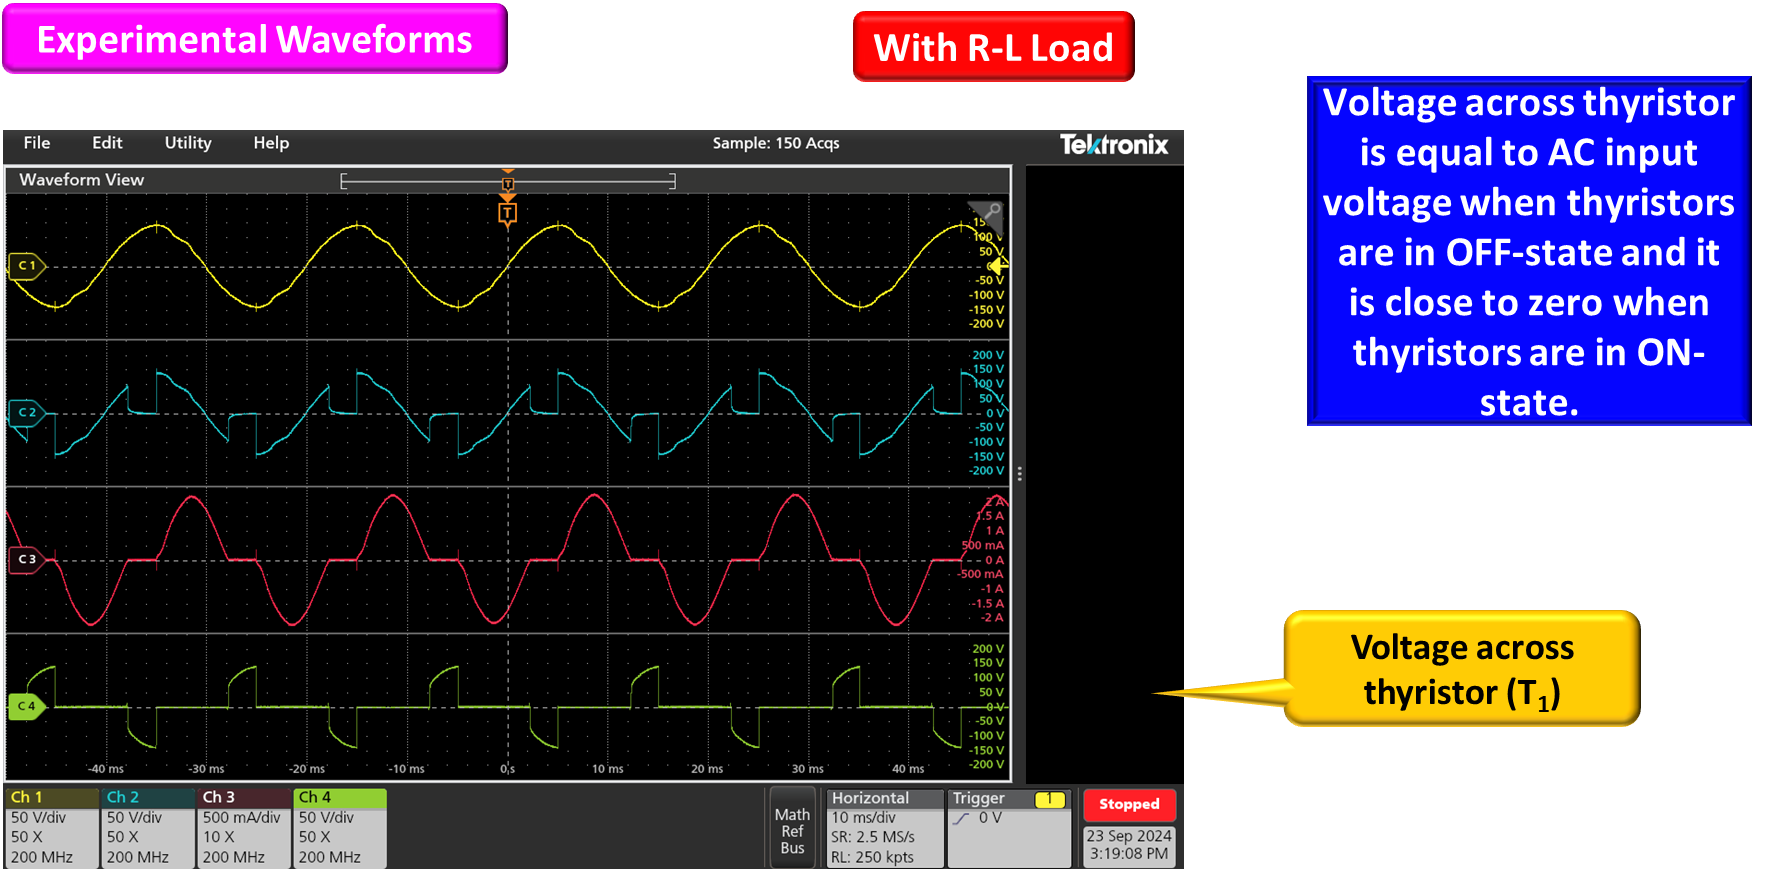Open the Ch 4 settings badge
The image size is (1768, 869).
pos(339,827)
